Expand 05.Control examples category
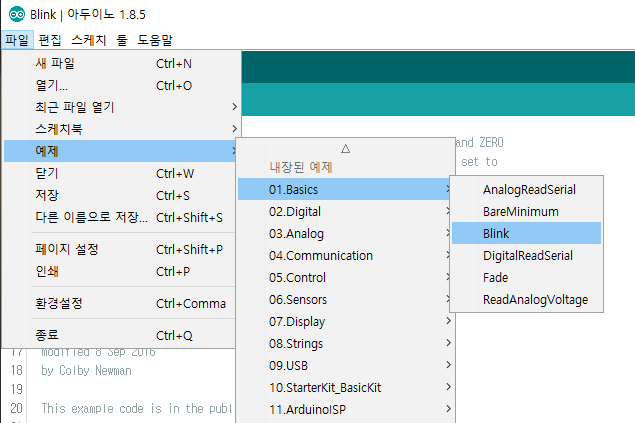The width and height of the screenshot is (635, 423). [x=345, y=277]
